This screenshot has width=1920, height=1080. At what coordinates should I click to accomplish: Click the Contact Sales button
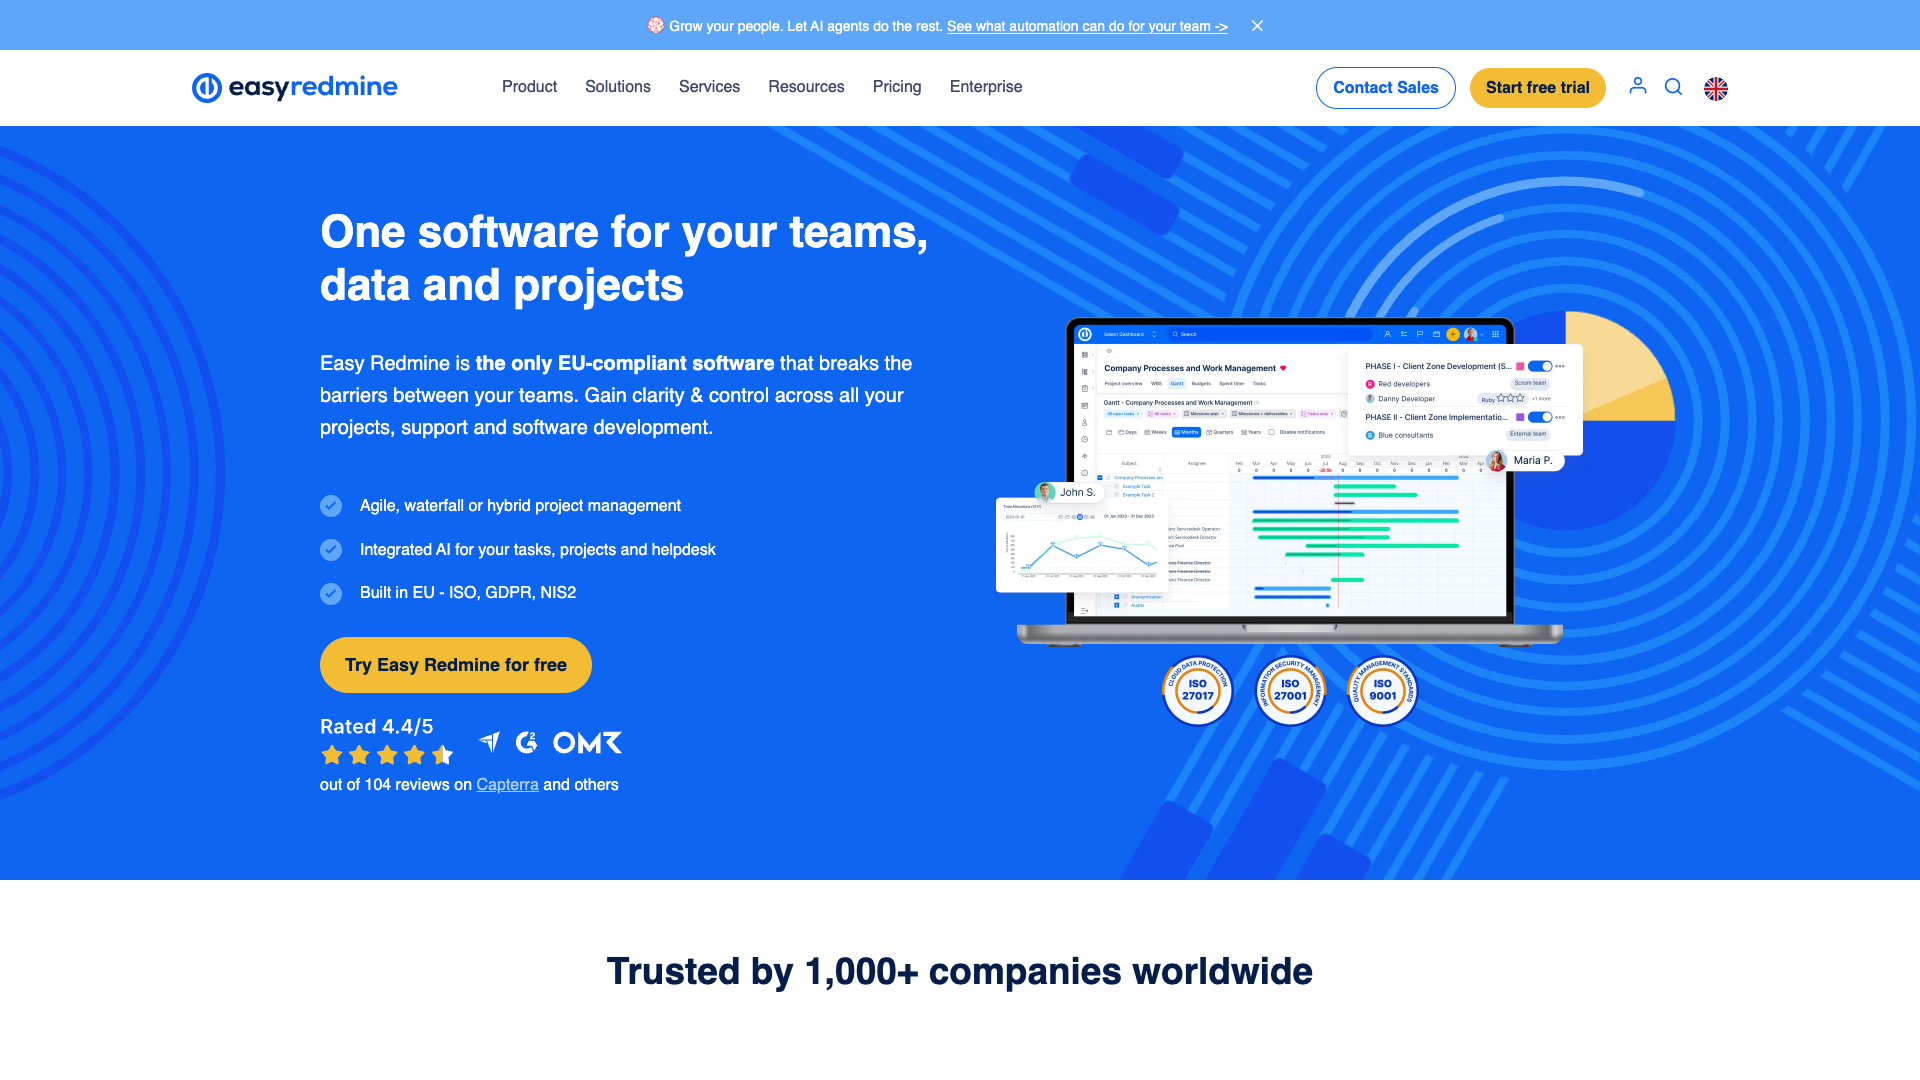click(x=1385, y=88)
